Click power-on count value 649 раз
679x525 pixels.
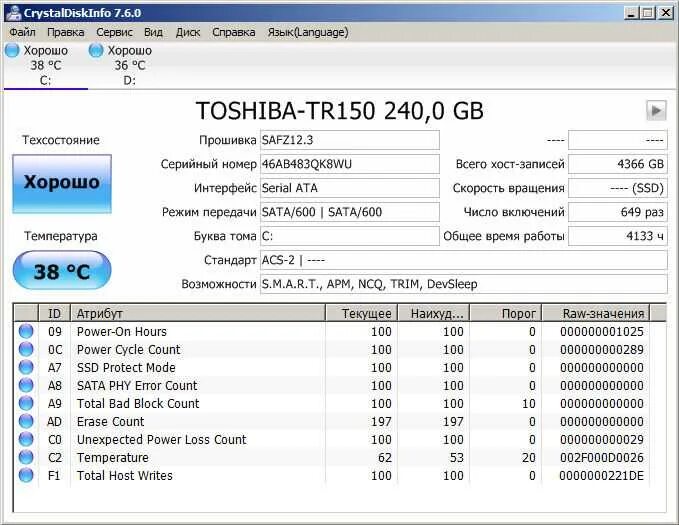[618, 212]
